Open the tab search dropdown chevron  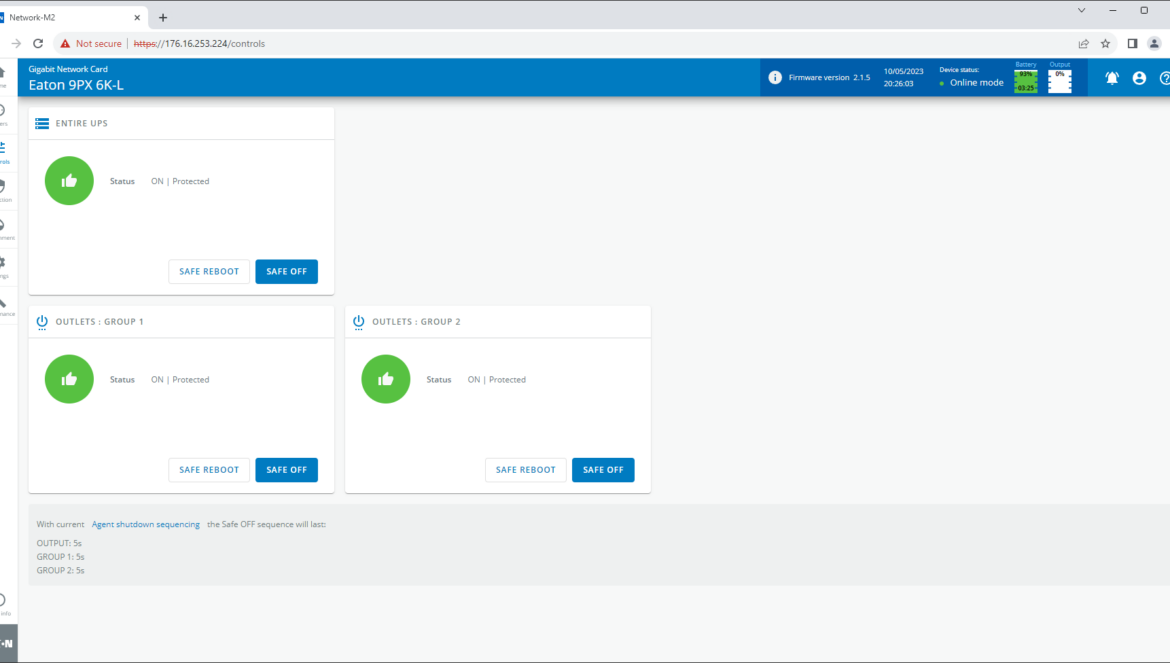point(1081,10)
